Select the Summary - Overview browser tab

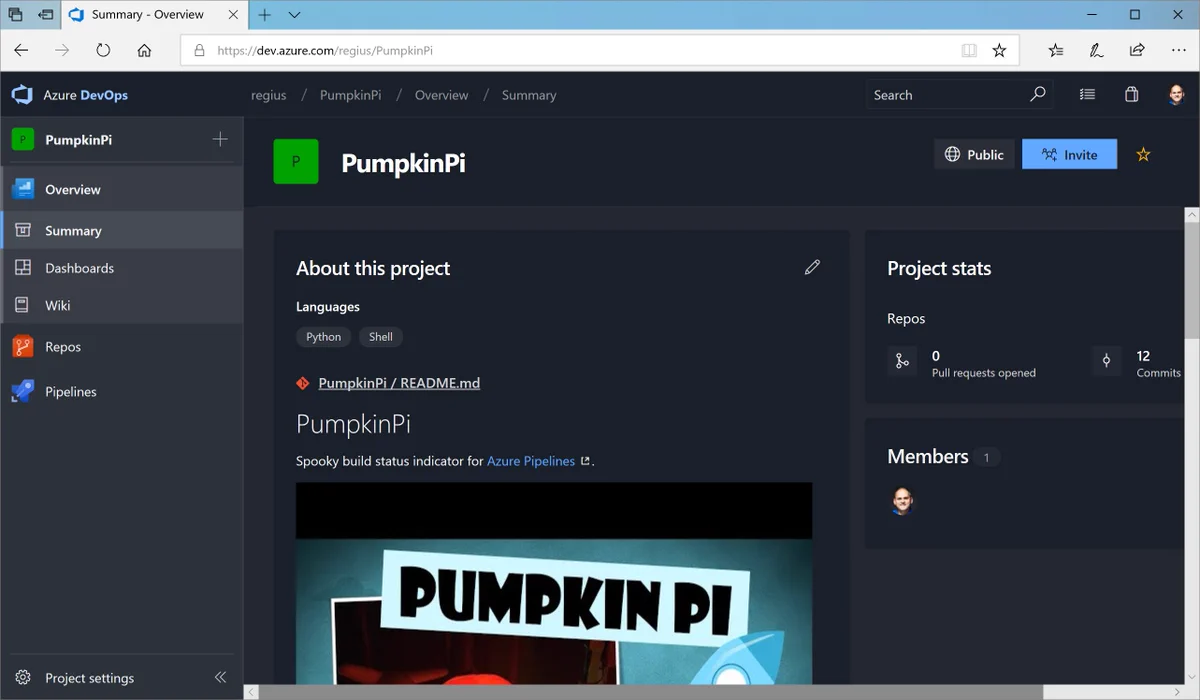[156, 15]
